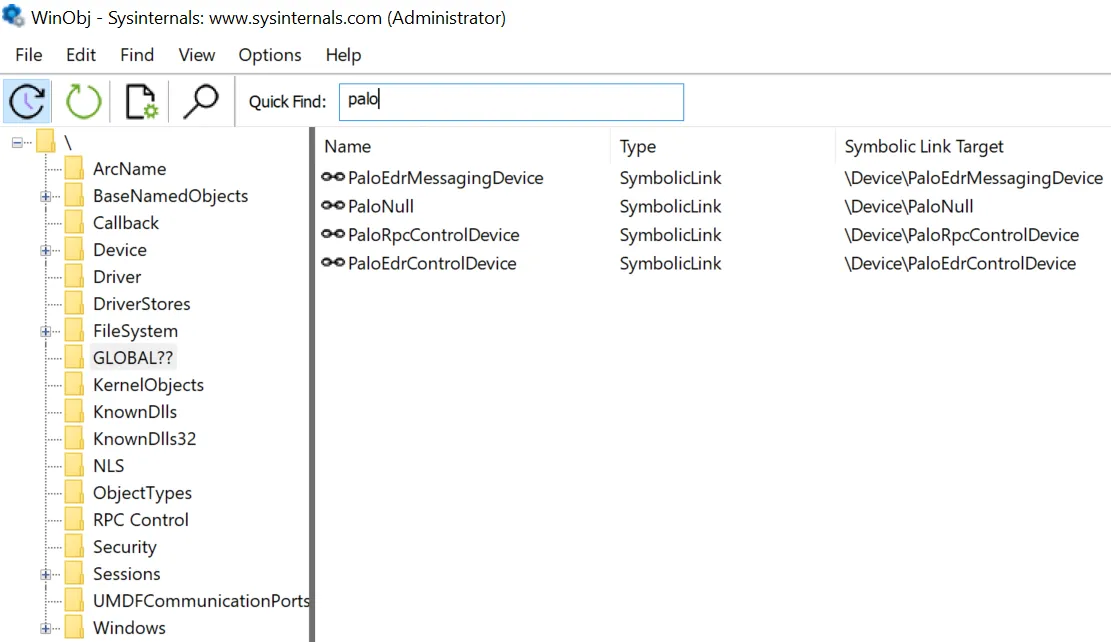Select the PaloRpcControlDevice row
Screen dimensions: 1111x642
433,236
